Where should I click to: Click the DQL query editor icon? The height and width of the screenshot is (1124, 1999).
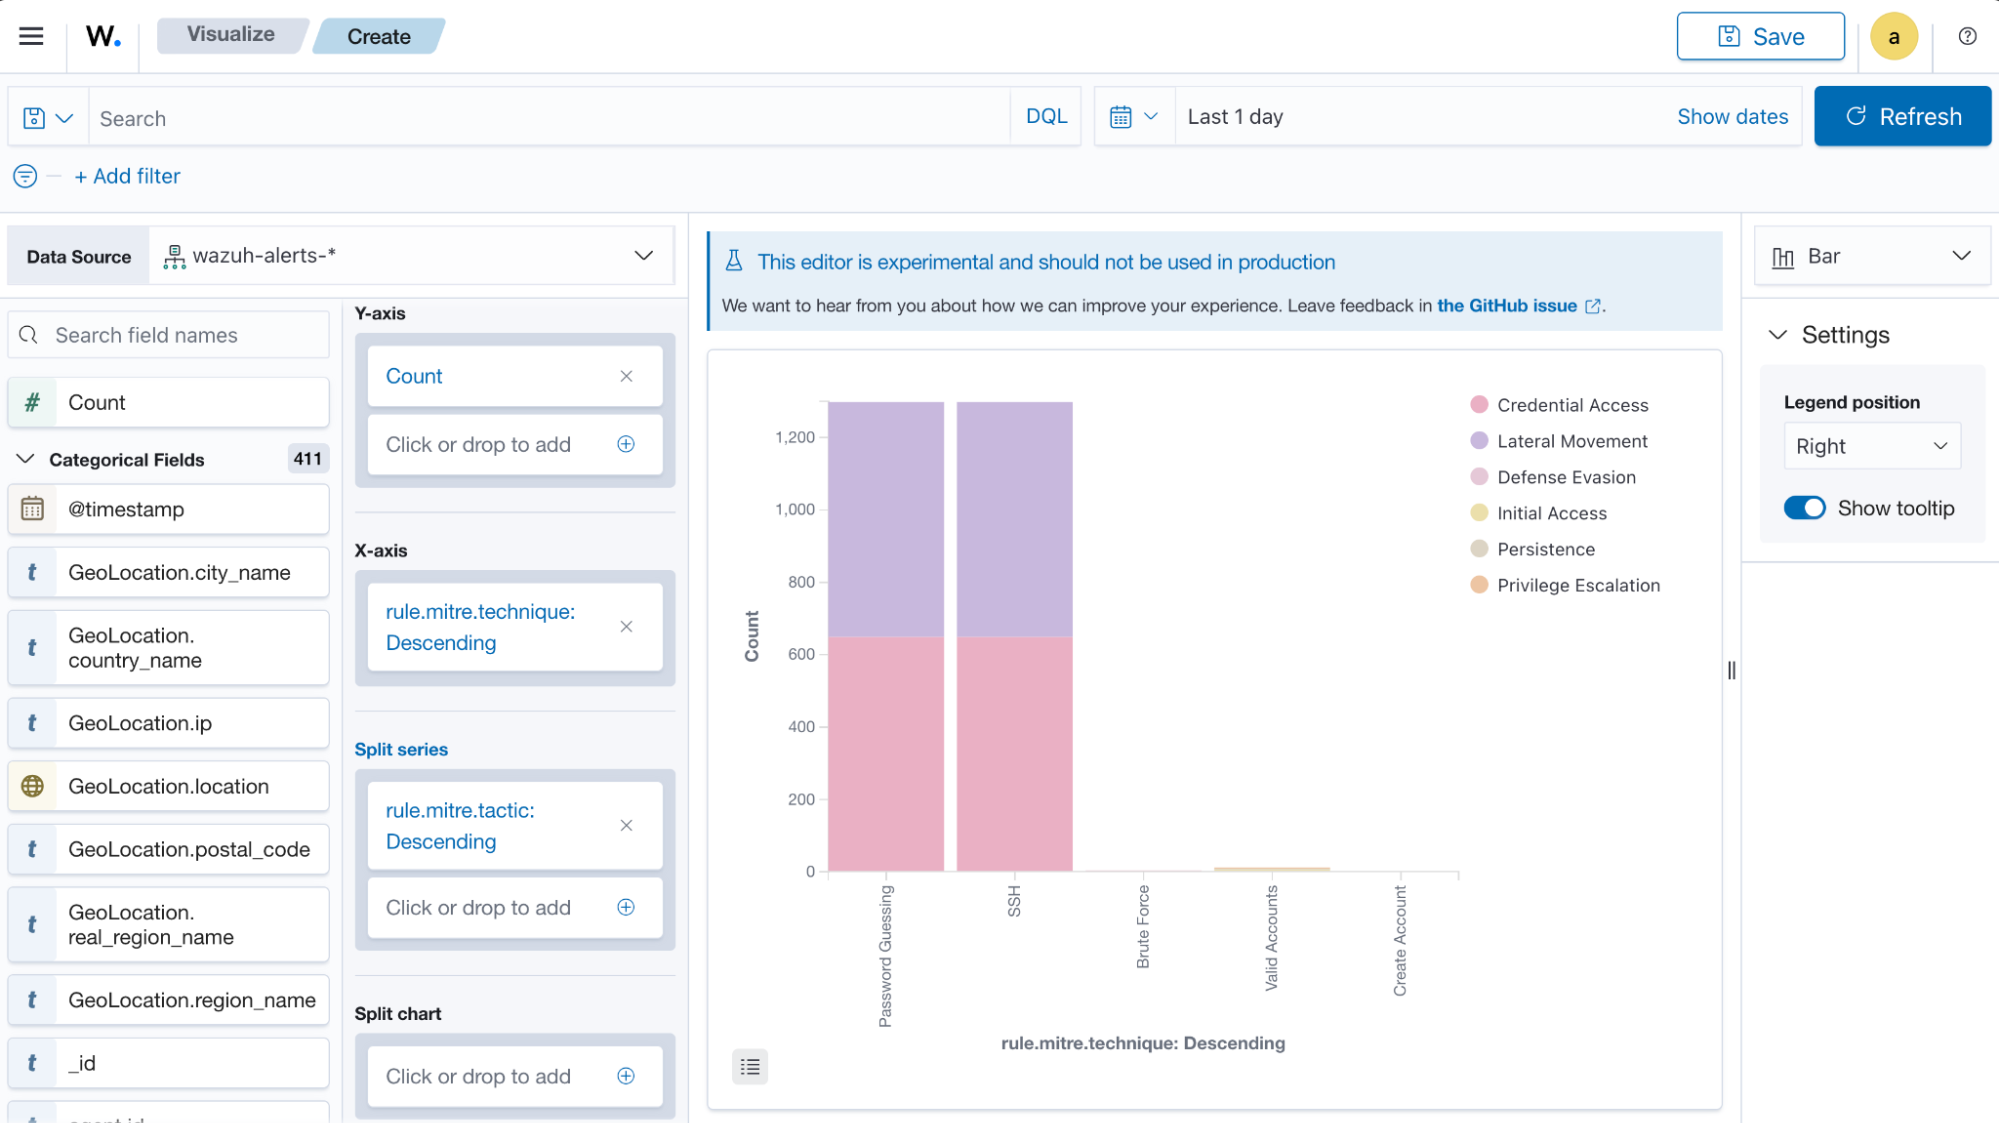(x=1046, y=117)
